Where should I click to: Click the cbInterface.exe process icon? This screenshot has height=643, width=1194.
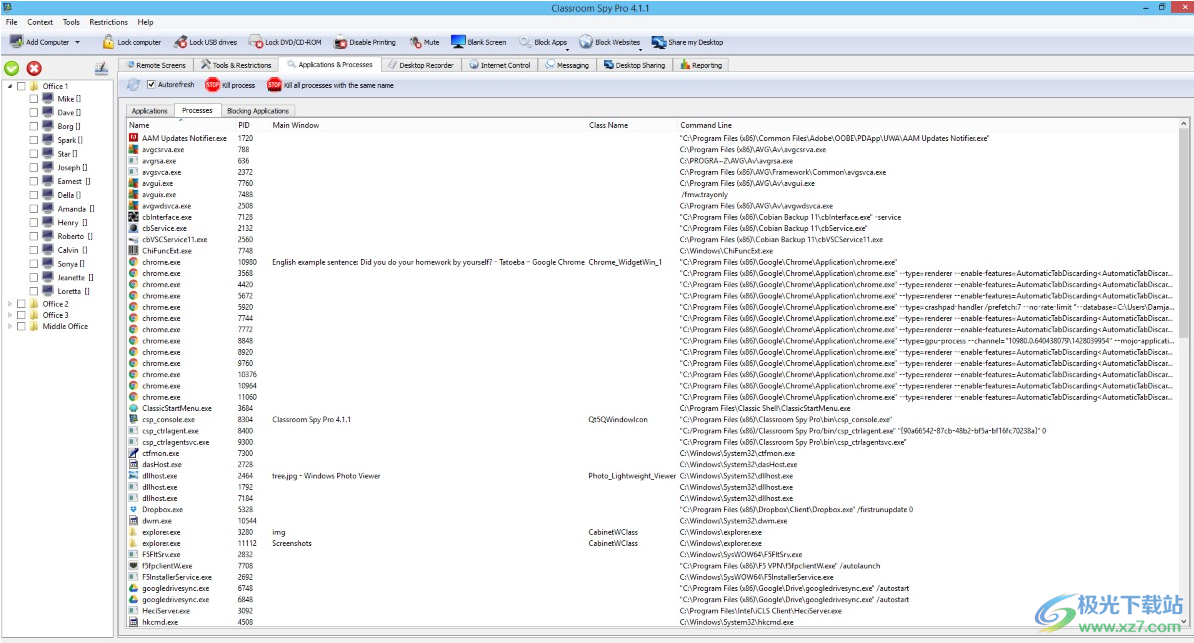133,217
